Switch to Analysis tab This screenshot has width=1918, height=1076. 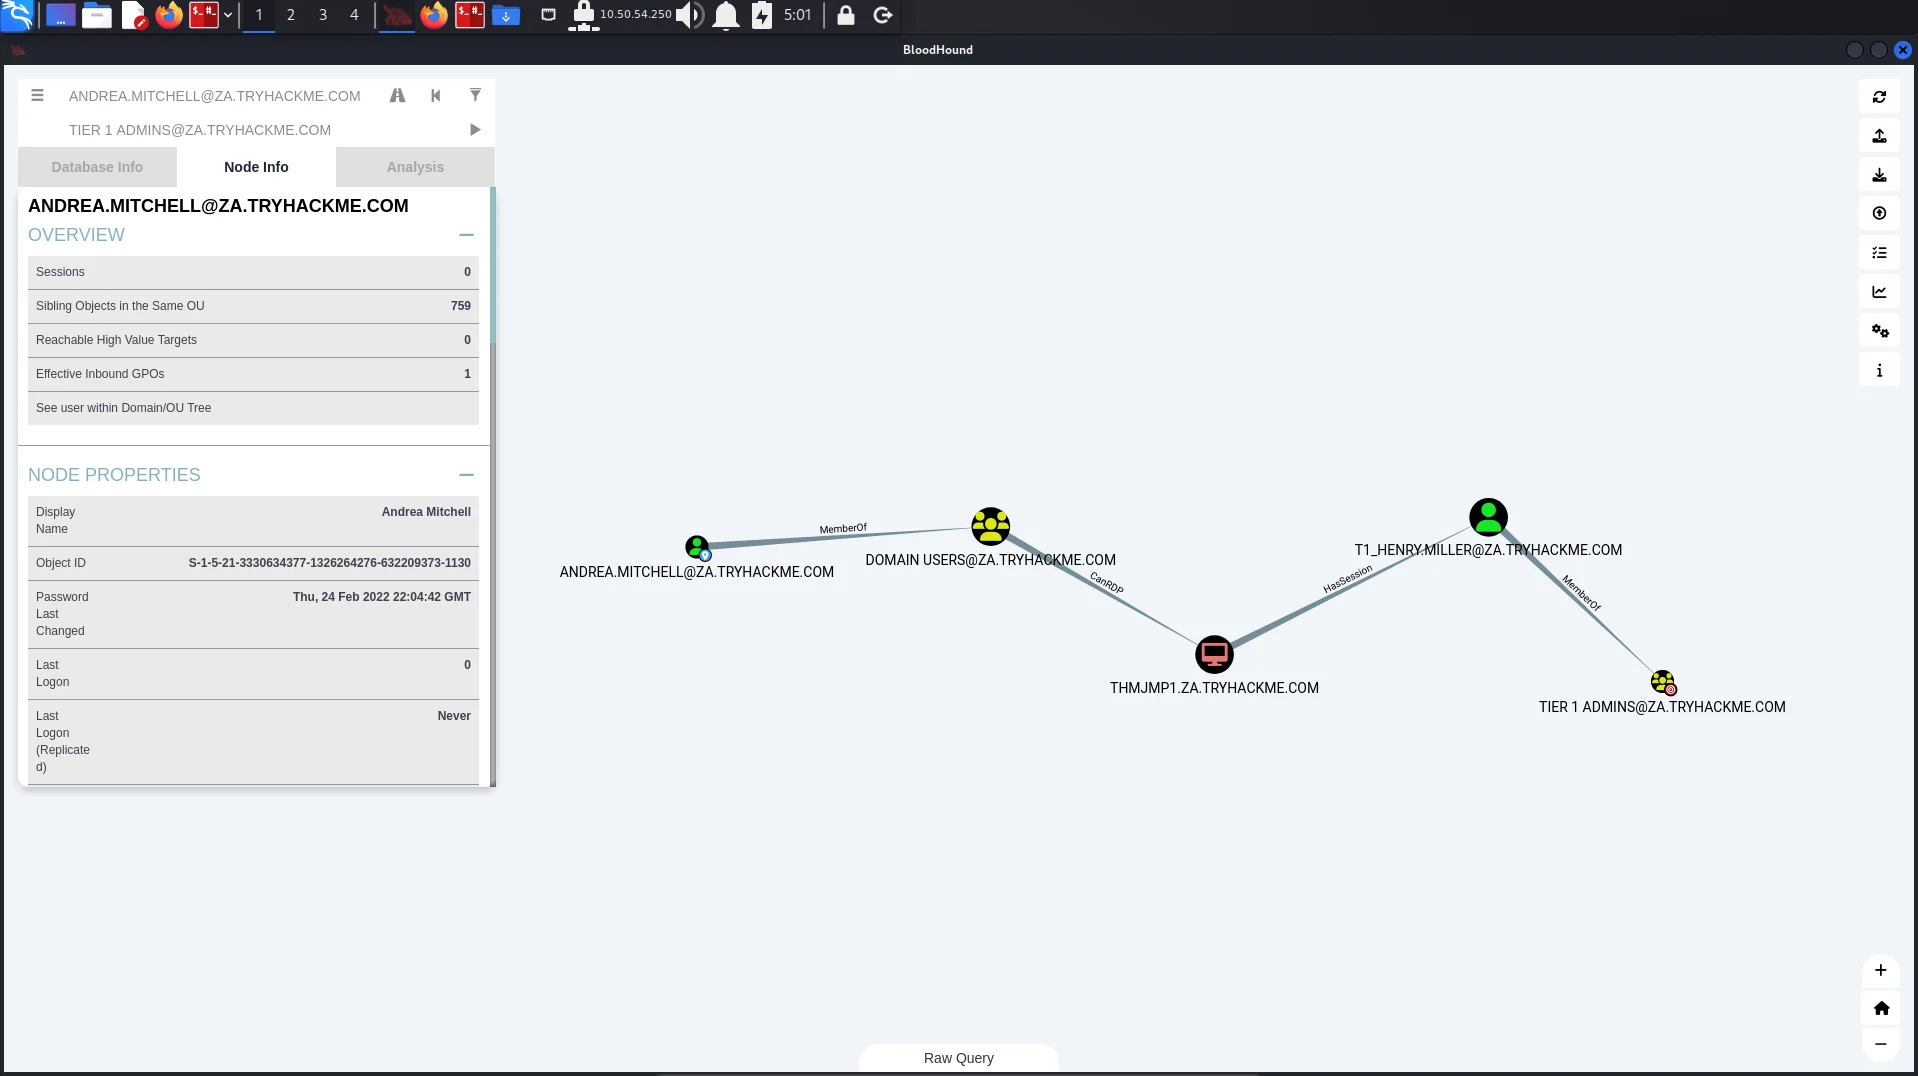click(415, 167)
